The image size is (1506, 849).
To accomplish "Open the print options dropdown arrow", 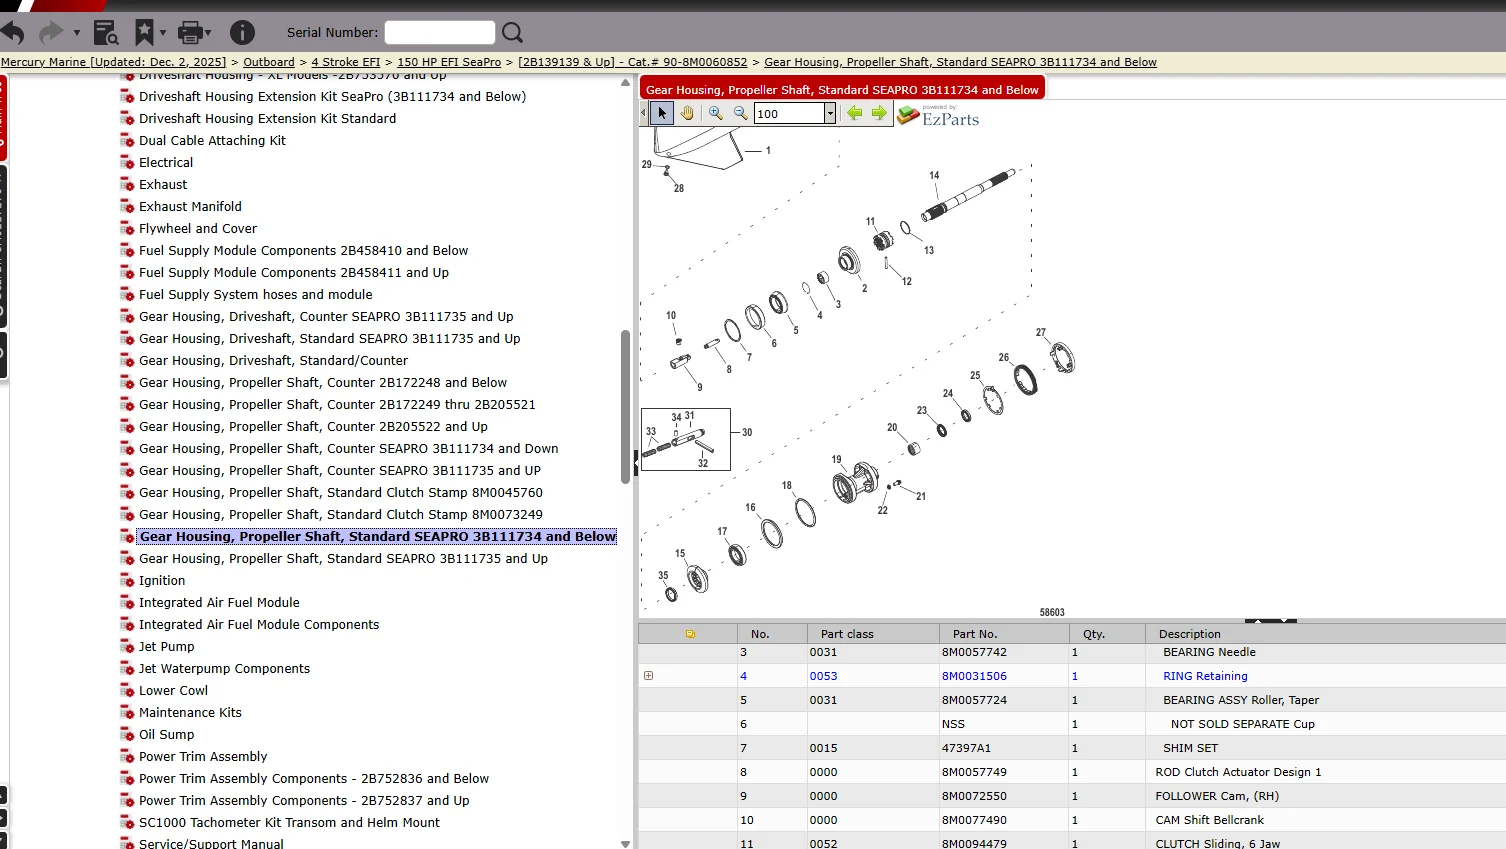I will pyautogui.click(x=208, y=33).
